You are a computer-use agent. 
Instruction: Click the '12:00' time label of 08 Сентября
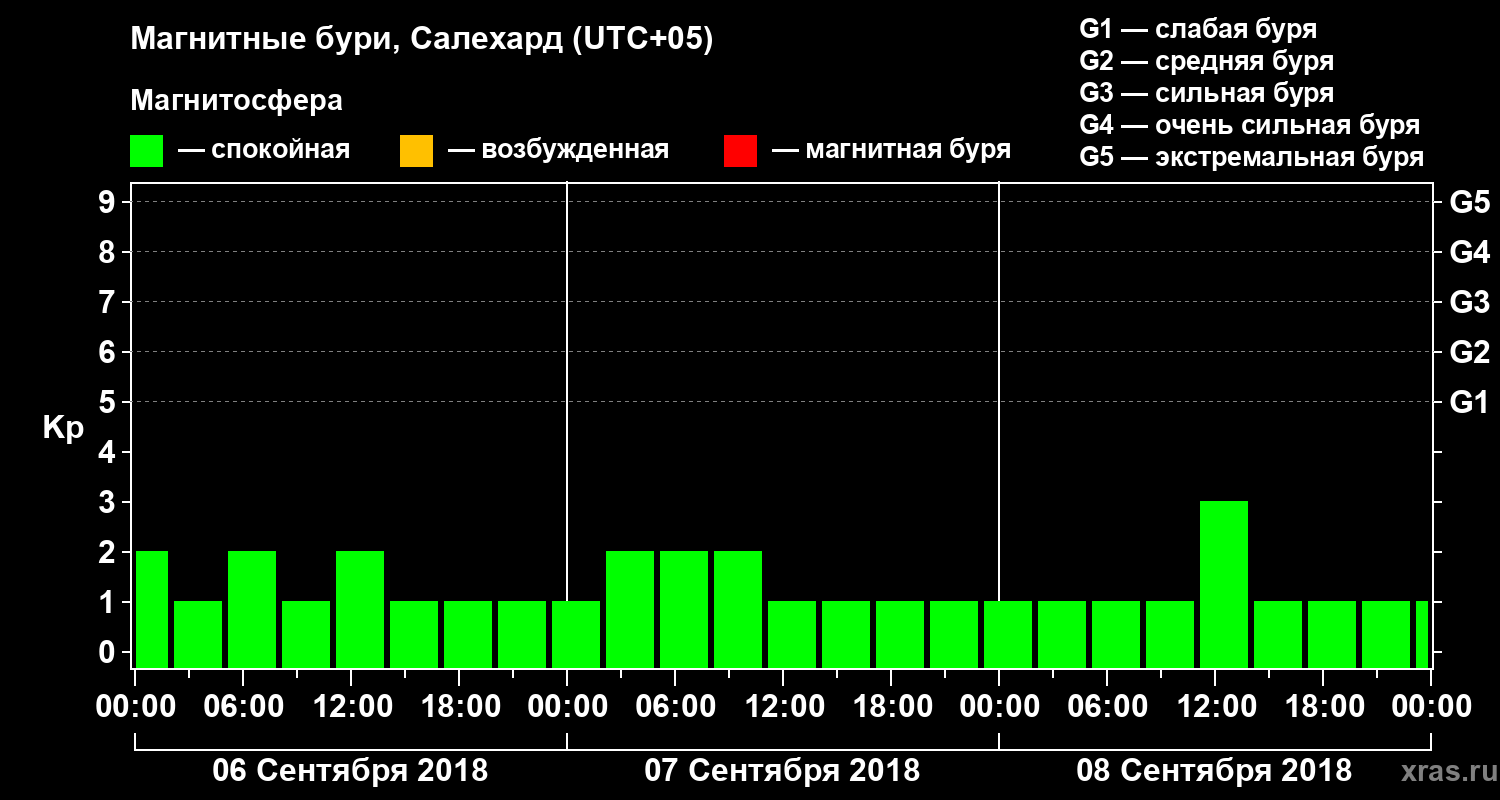[1216, 707]
